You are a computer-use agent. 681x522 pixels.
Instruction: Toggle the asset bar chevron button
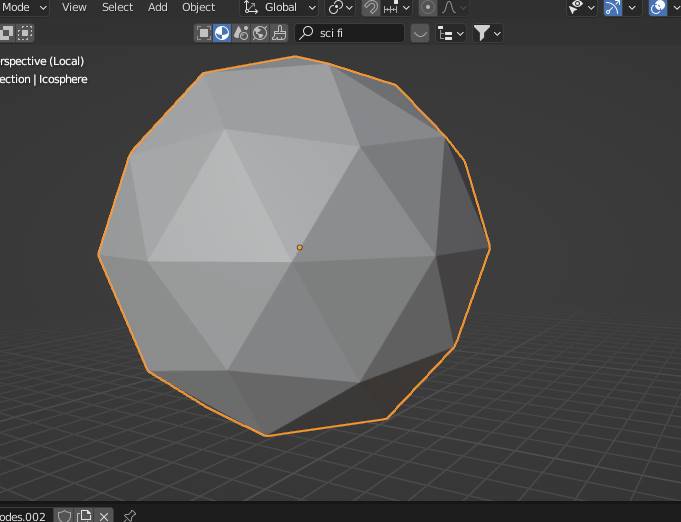(420, 33)
